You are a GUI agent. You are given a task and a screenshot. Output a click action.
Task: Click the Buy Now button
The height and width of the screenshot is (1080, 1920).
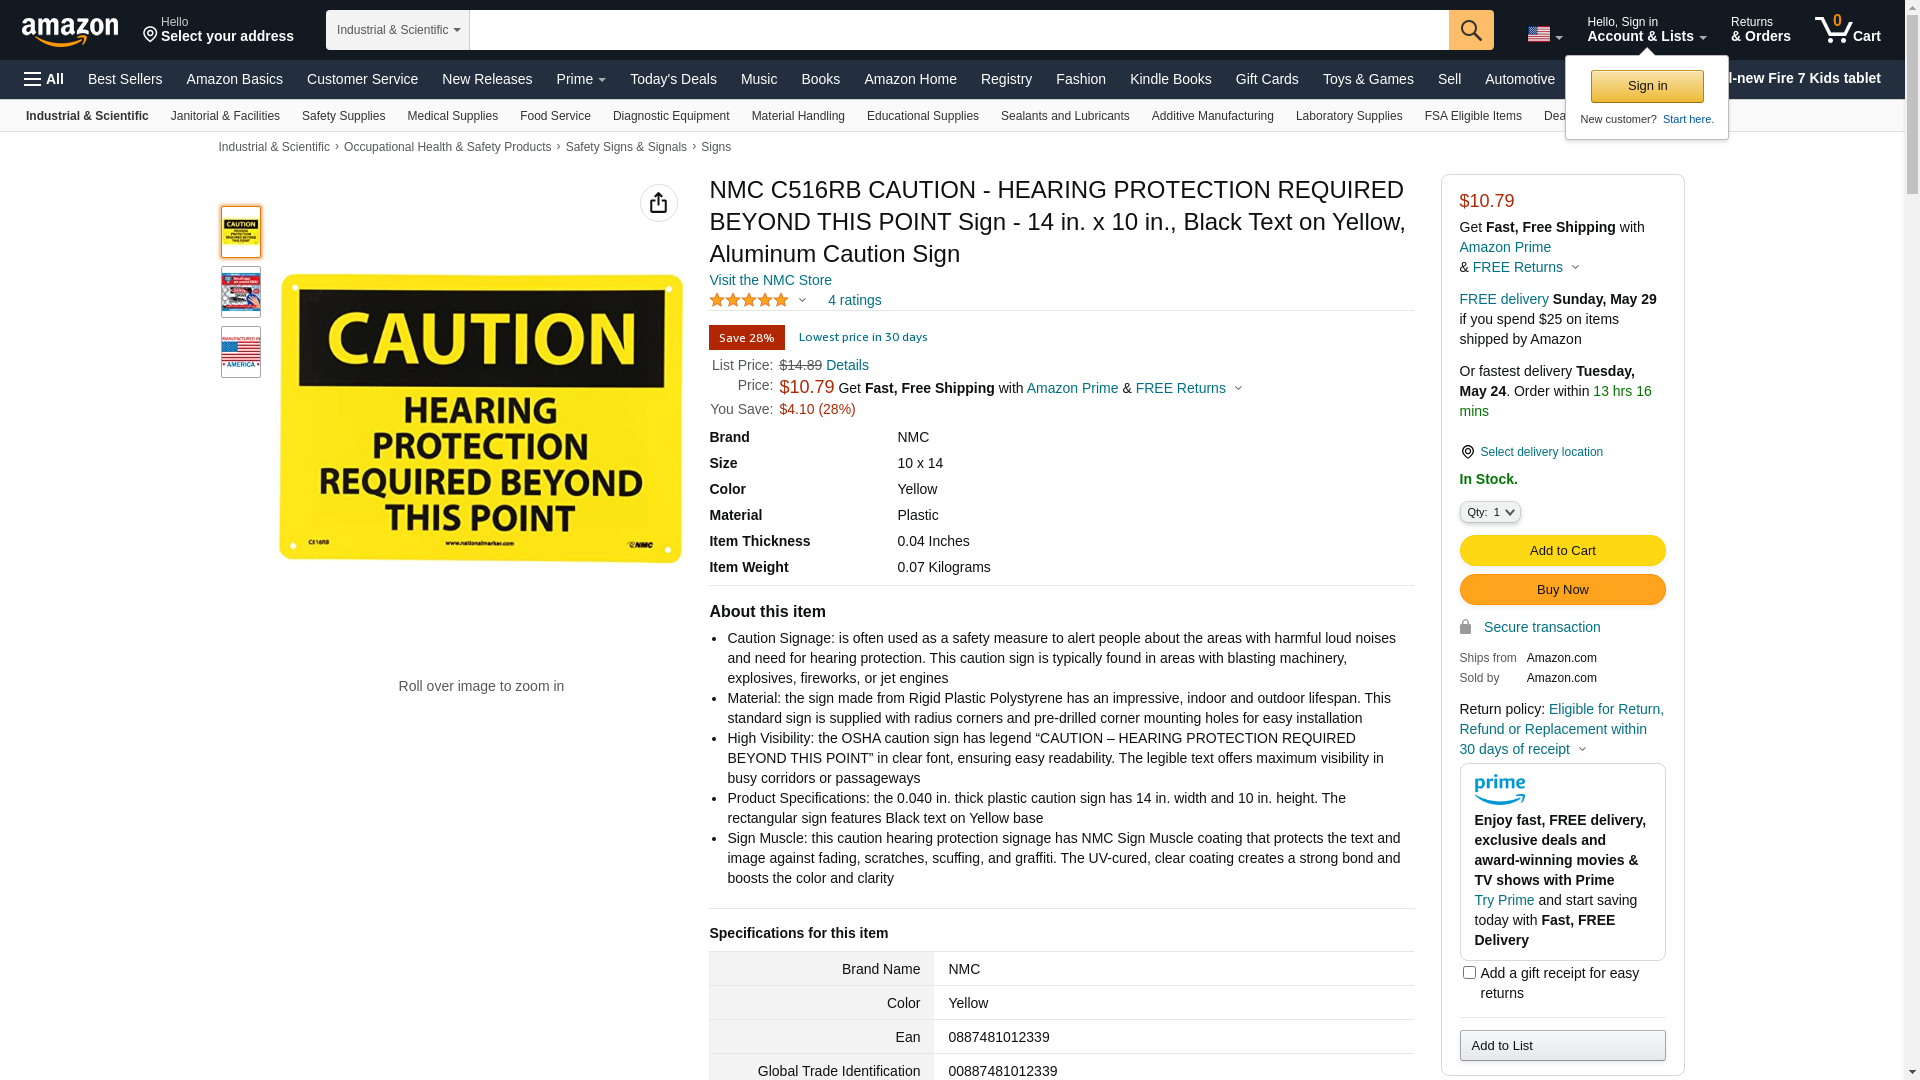click(1562, 589)
